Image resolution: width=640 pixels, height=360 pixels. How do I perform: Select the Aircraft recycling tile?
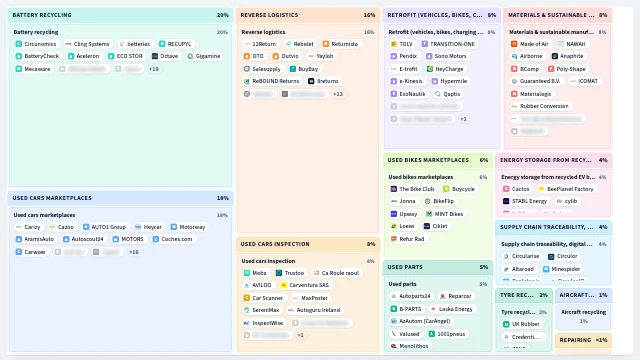(x=583, y=316)
